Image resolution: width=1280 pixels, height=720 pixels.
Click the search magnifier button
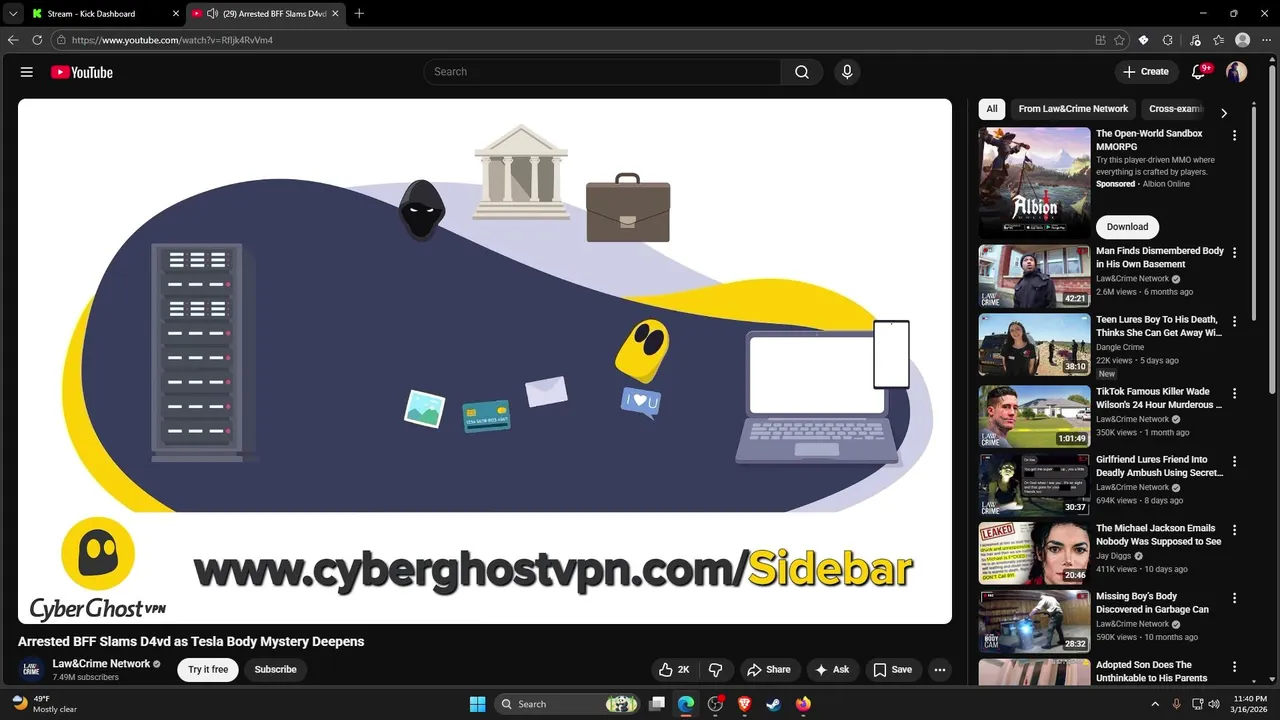(802, 72)
